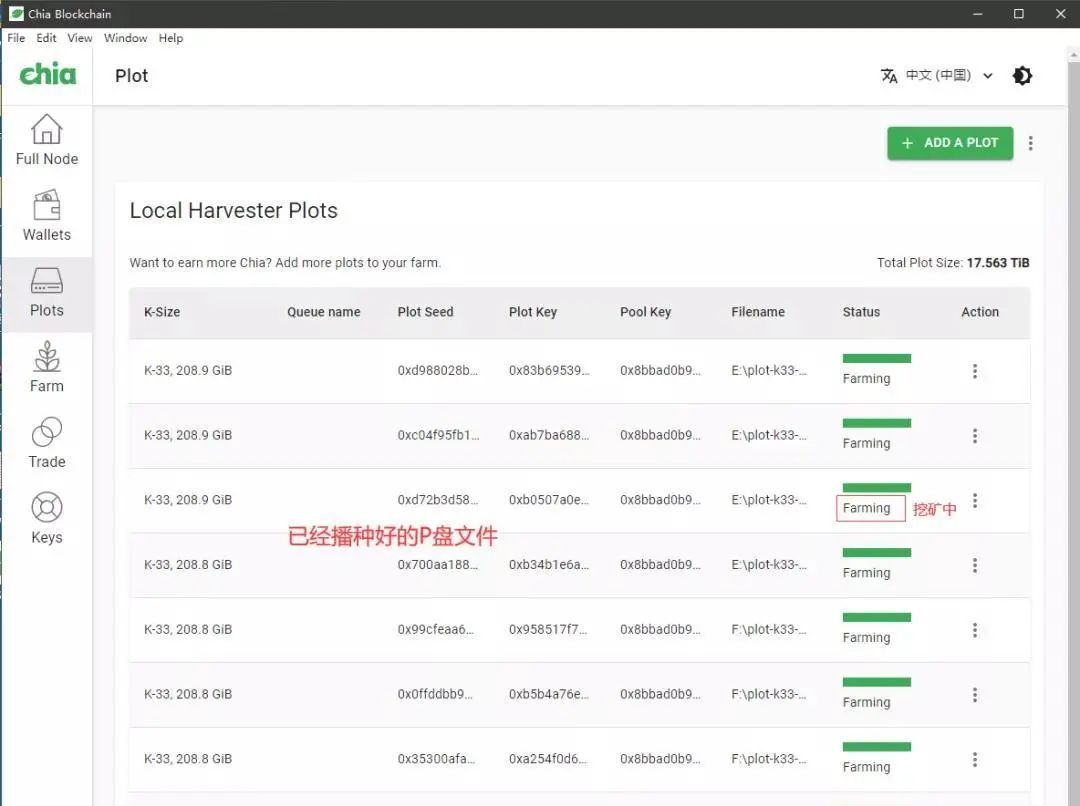
Task: Toggle dark mode theme icon
Action: [1022, 76]
